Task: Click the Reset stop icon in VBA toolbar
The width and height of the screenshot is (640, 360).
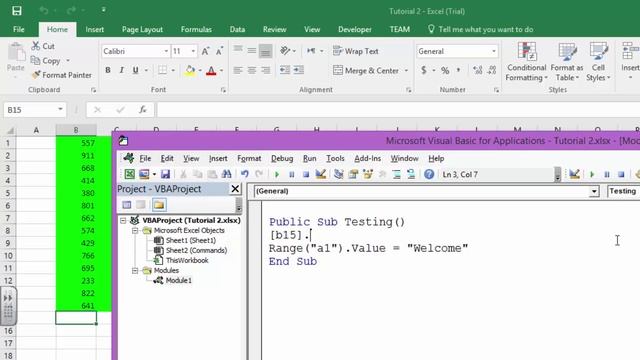Action: (306, 175)
